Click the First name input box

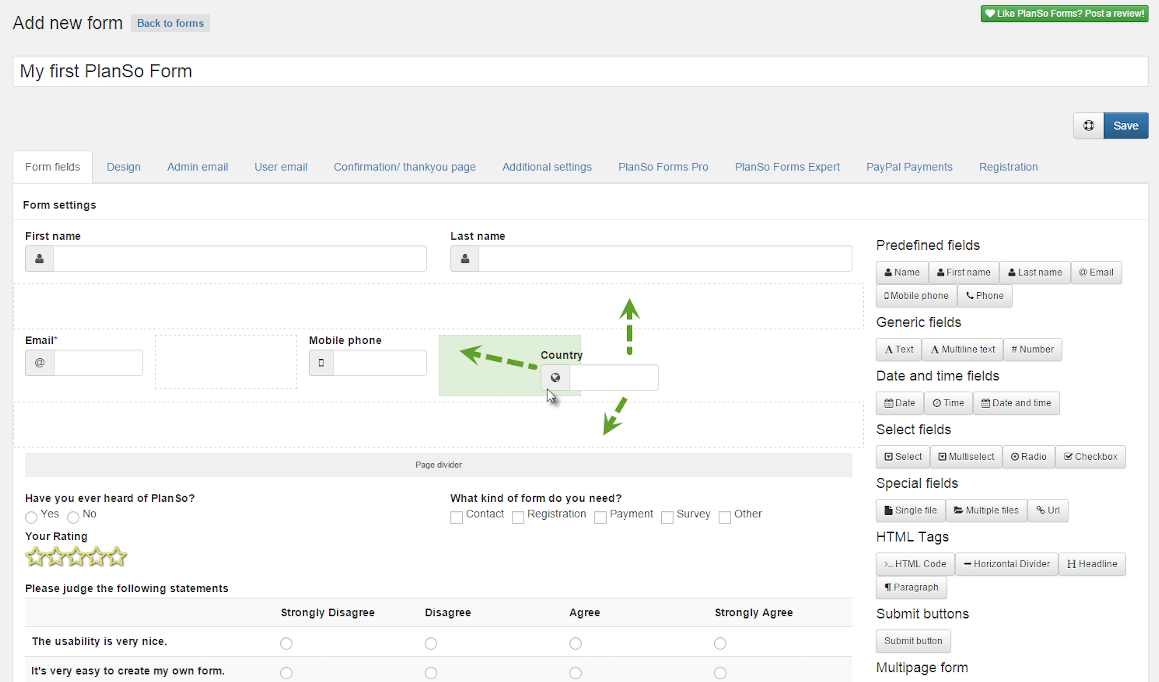(239, 259)
